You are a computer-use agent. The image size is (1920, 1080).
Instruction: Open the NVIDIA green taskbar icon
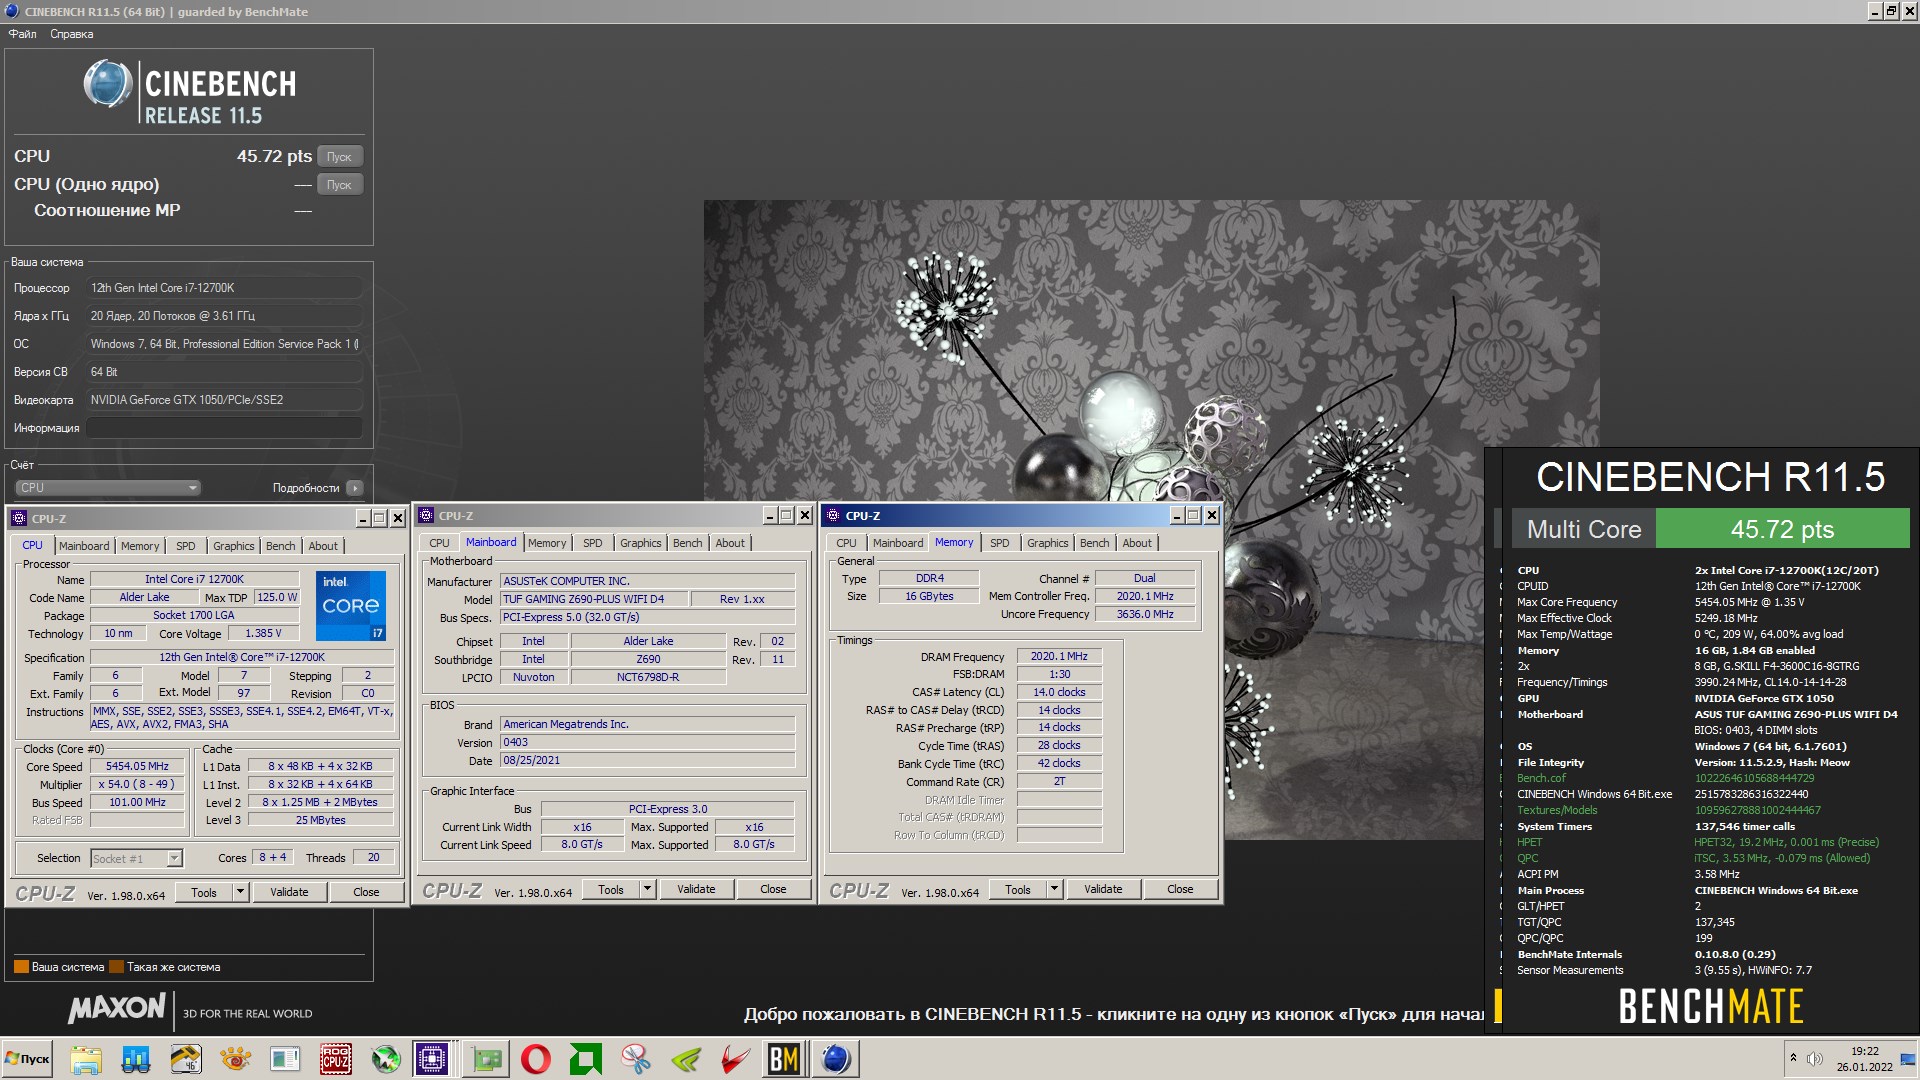(x=686, y=1059)
